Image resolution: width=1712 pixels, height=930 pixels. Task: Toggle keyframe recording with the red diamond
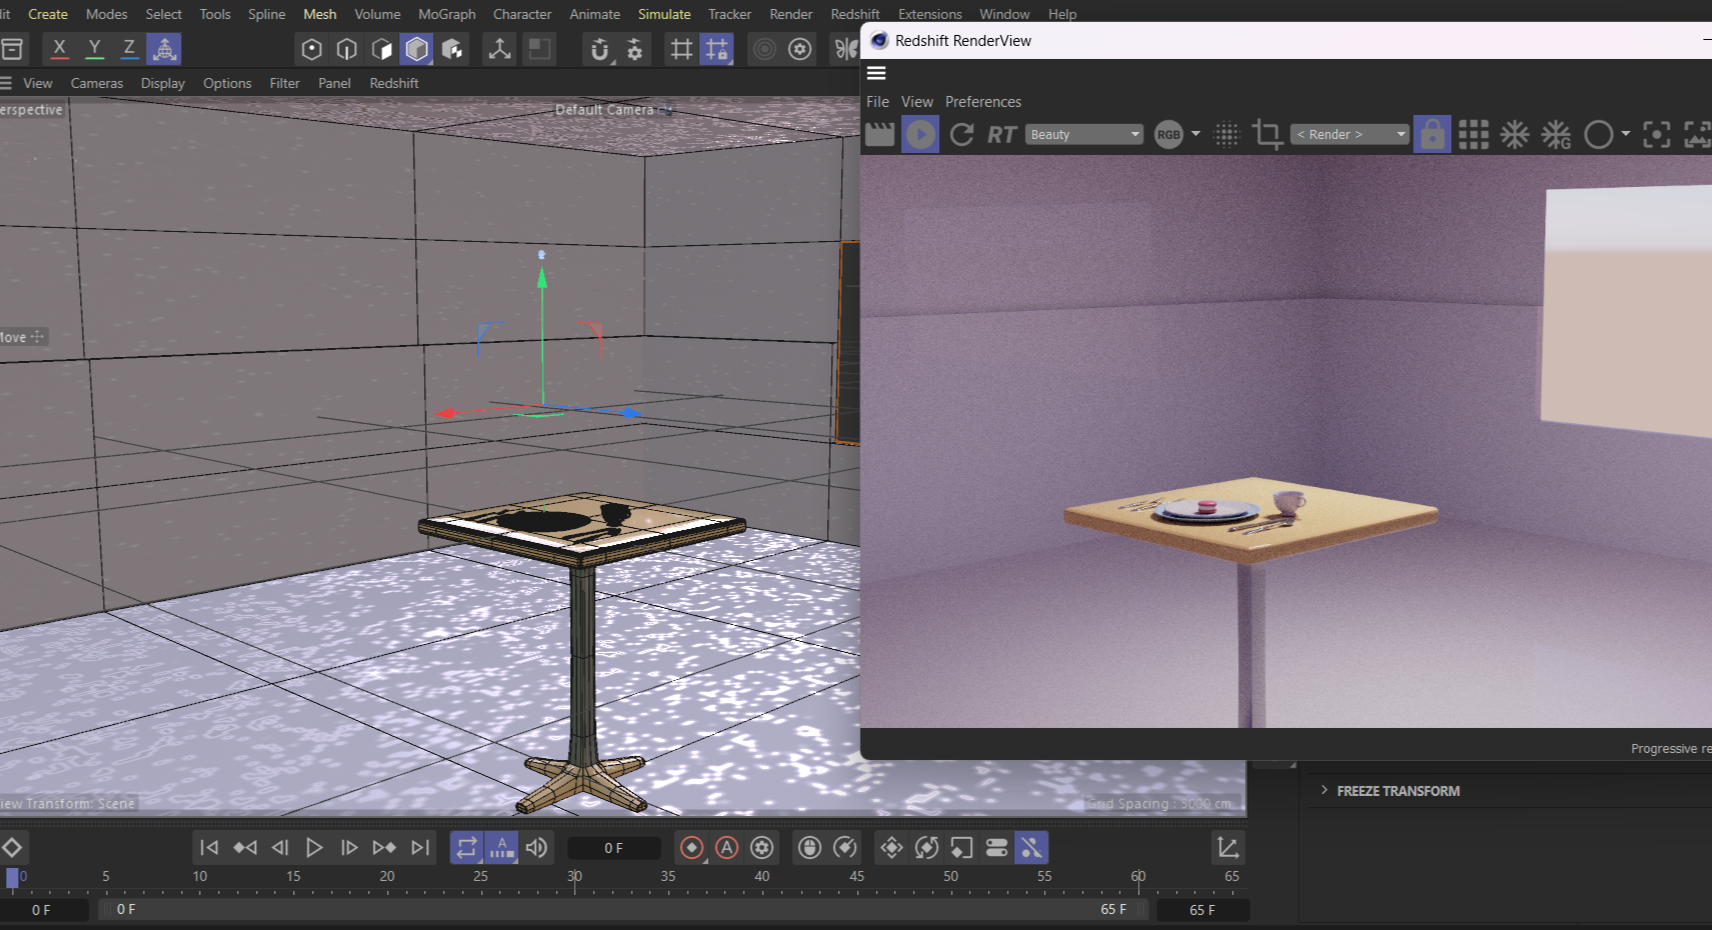[x=692, y=847]
